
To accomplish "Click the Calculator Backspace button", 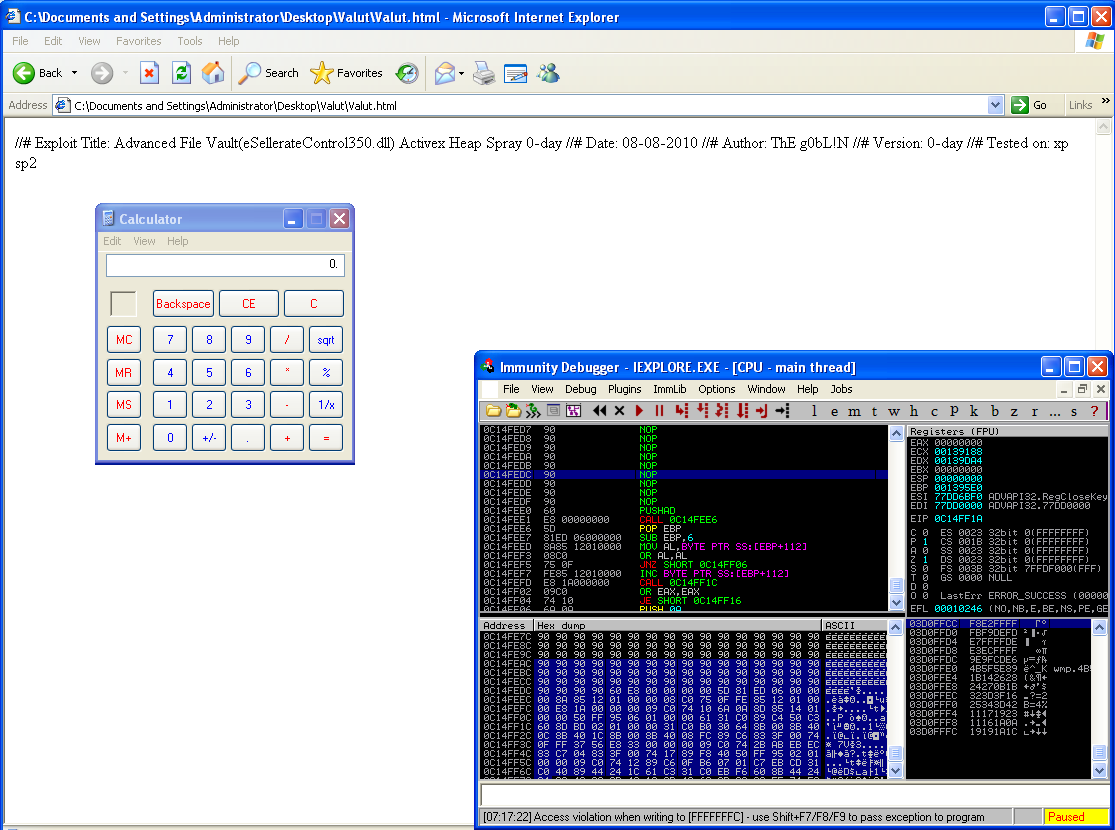I will [183, 304].
